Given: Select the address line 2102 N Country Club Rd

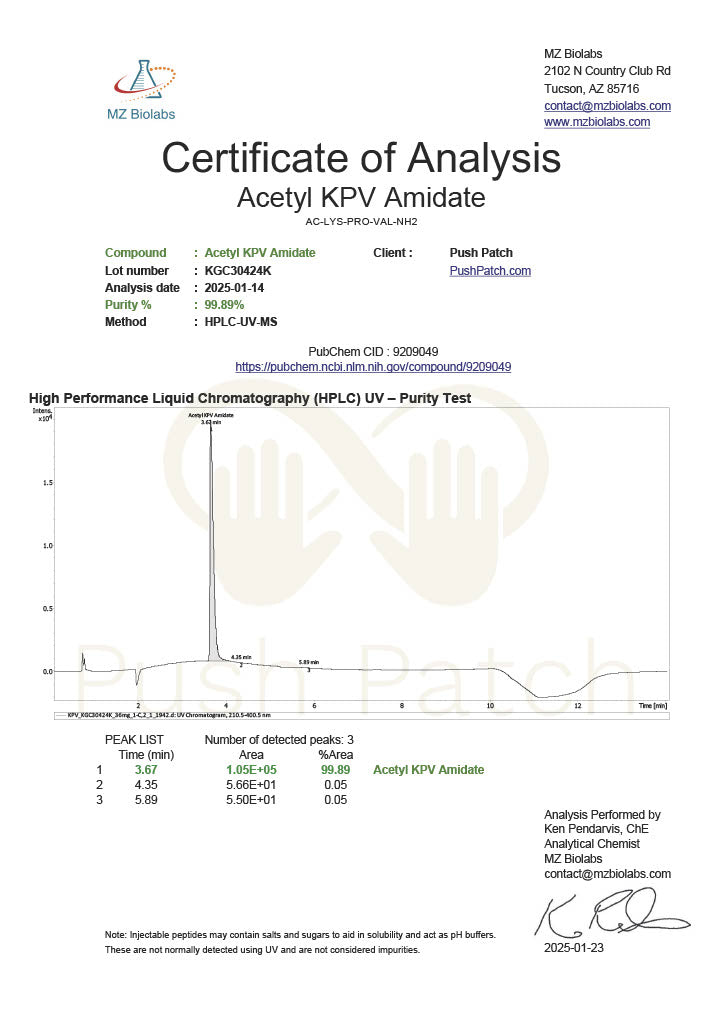Looking at the screenshot, I should [x=607, y=71].
